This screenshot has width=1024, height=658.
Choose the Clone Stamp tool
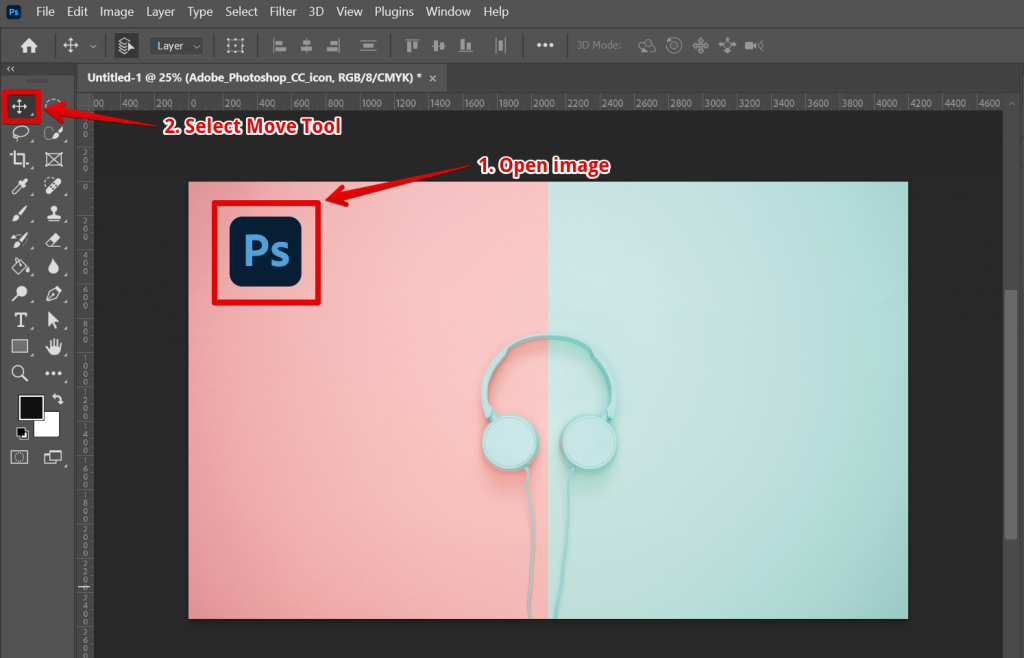pos(54,213)
